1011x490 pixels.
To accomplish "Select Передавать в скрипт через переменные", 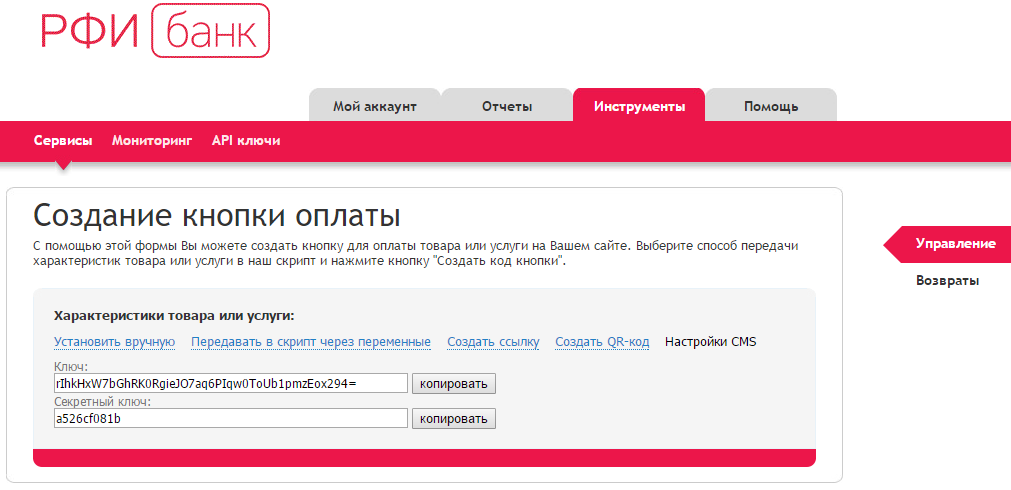I will point(311,342).
